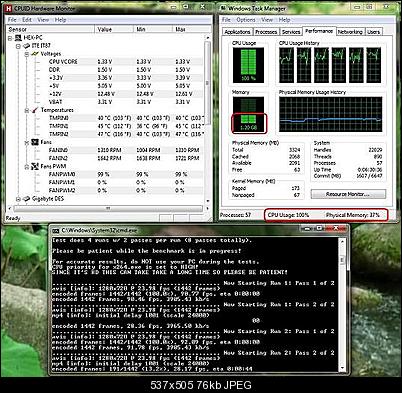
Task: Select the CPU VCORE row
Action: tap(125, 62)
